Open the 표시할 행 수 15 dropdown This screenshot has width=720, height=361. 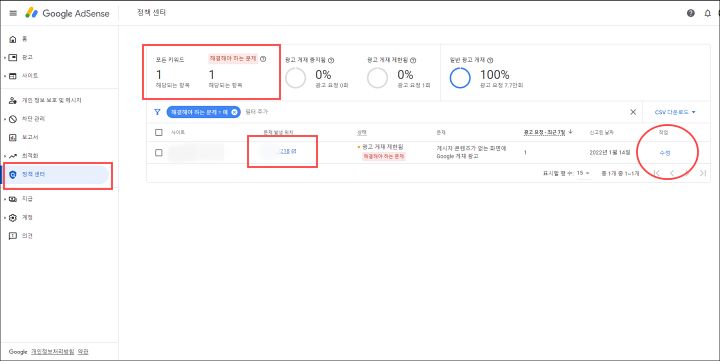pyautogui.click(x=583, y=173)
